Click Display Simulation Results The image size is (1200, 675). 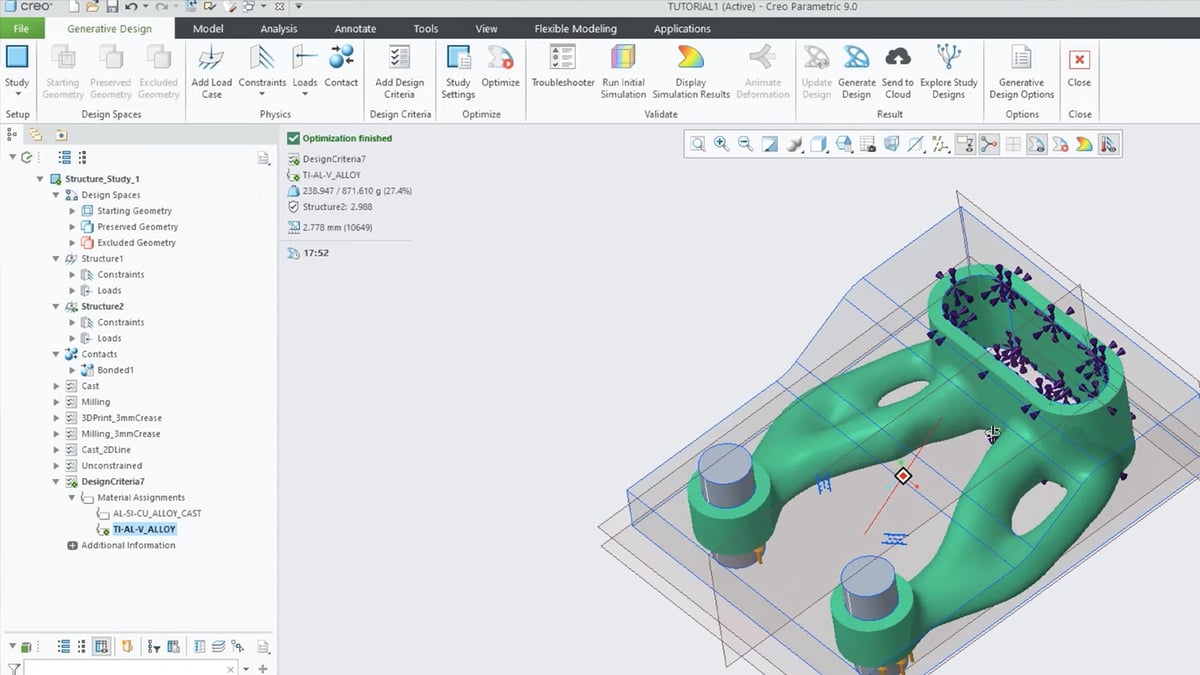coord(691,72)
